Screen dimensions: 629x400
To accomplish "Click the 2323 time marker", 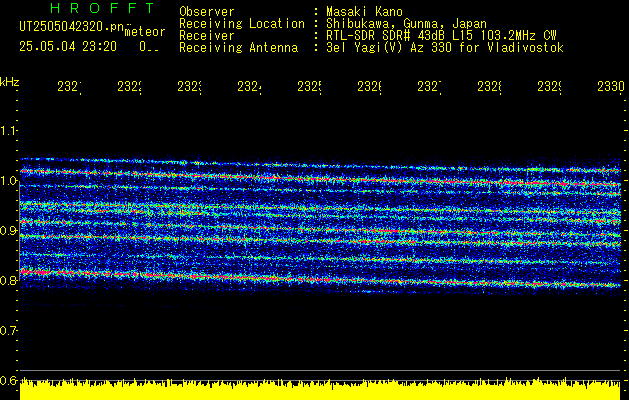I will [x=190, y=86].
